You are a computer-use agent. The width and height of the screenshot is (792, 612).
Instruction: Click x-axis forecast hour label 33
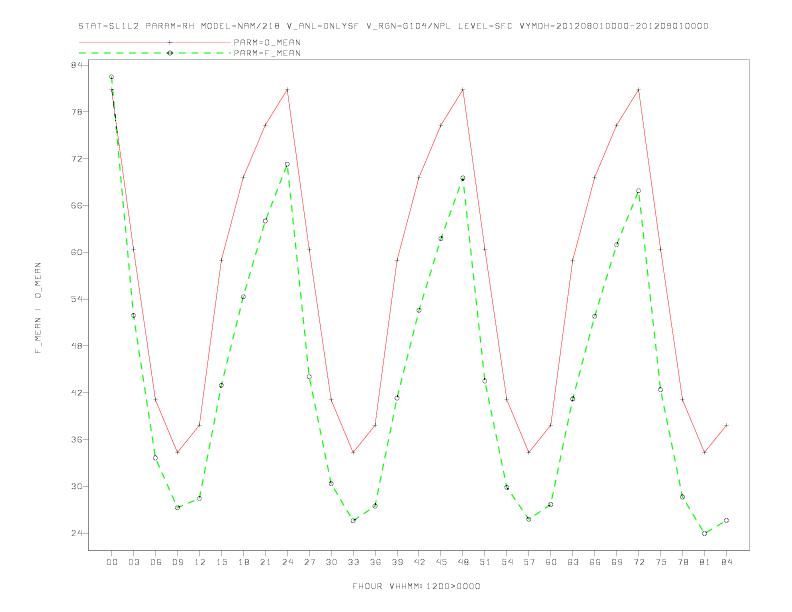click(x=353, y=562)
